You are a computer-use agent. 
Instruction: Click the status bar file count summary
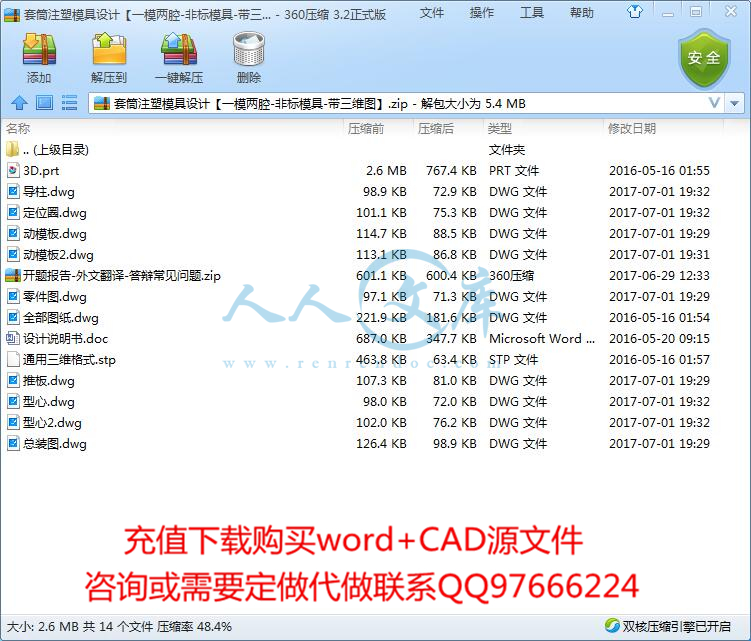point(119,626)
